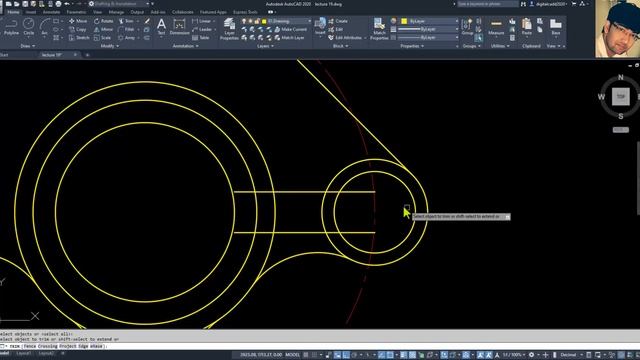Click the TOP face of the ViewCube
This screenshot has width=640, height=360.
click(620, 97)
